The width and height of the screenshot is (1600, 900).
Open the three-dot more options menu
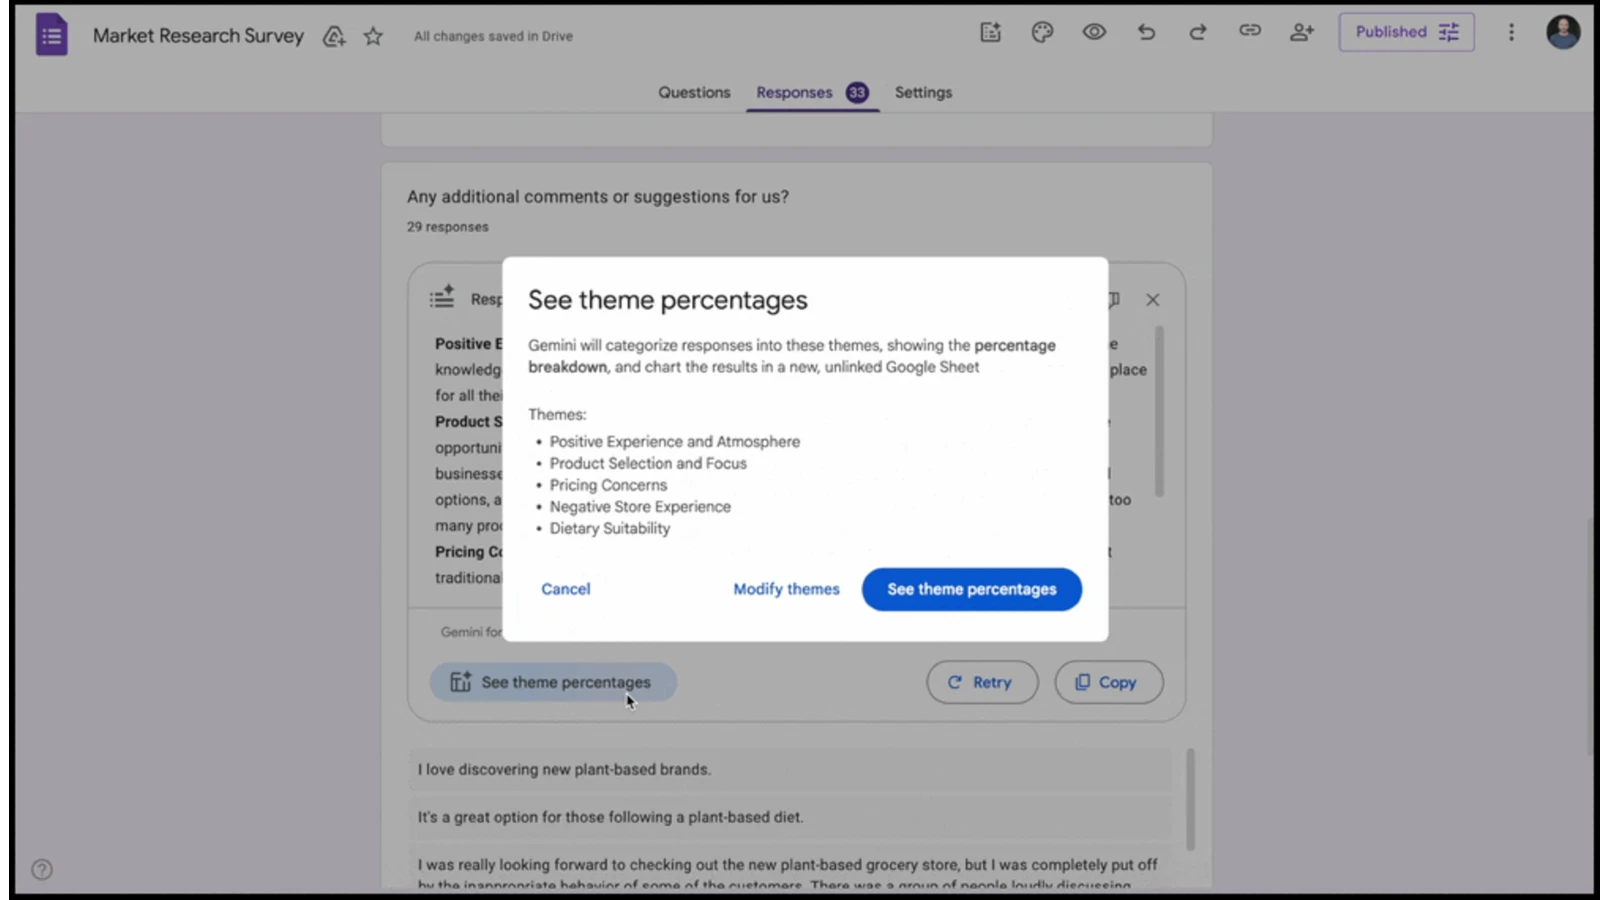tap(1511, 32)
